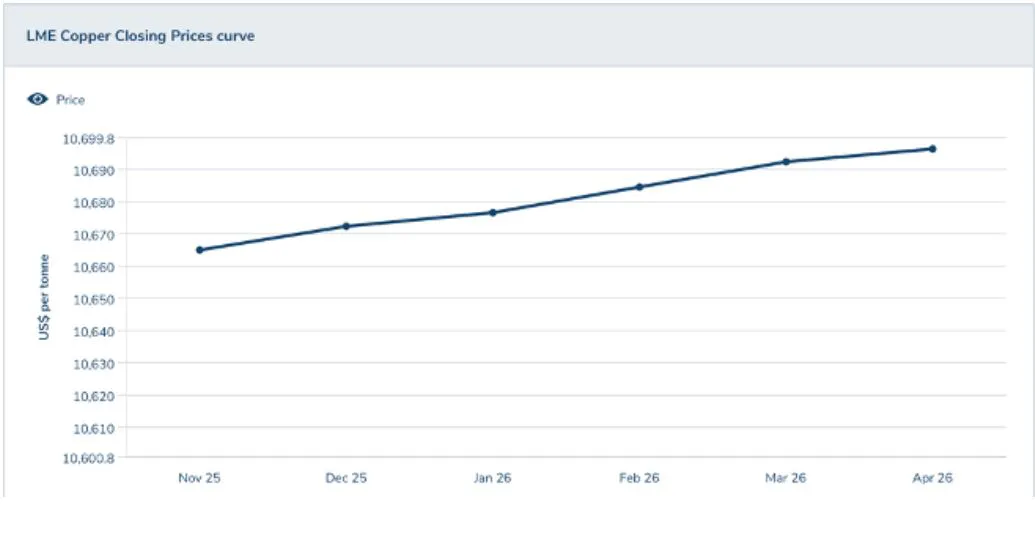Toggle the Price series eye icon
The width and height of the screenshot is (1035, 548).
tap(38, 100)
